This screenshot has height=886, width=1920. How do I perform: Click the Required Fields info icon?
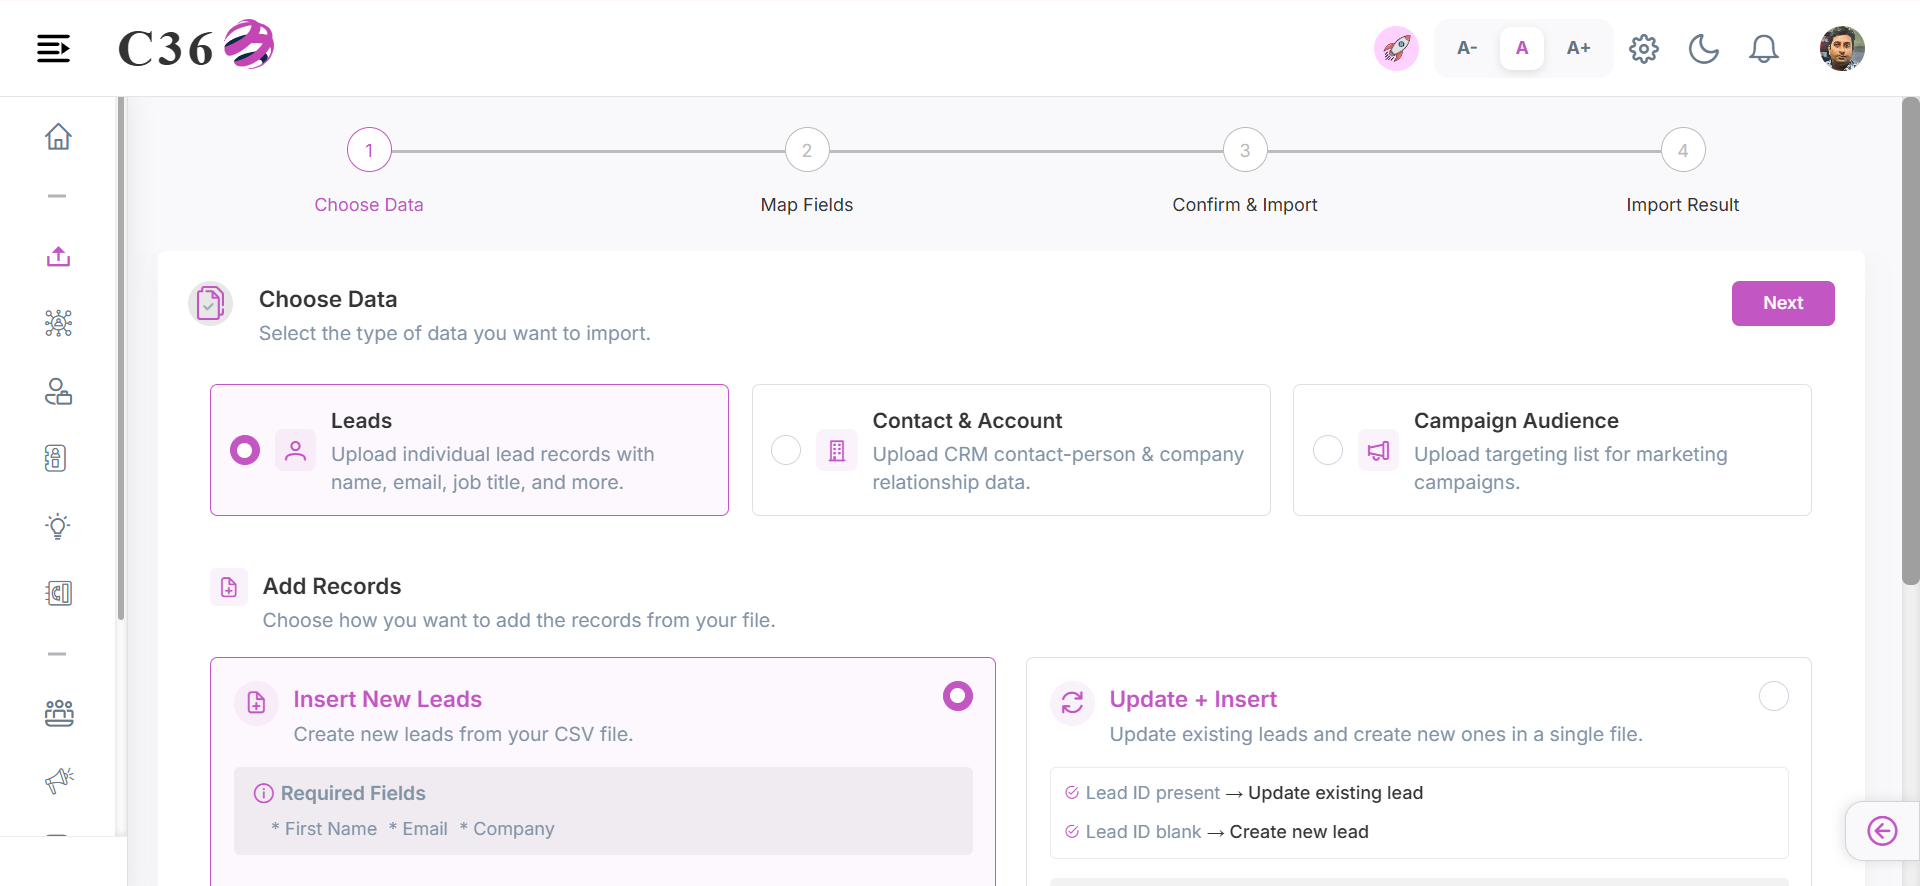(x=264, y=793)
